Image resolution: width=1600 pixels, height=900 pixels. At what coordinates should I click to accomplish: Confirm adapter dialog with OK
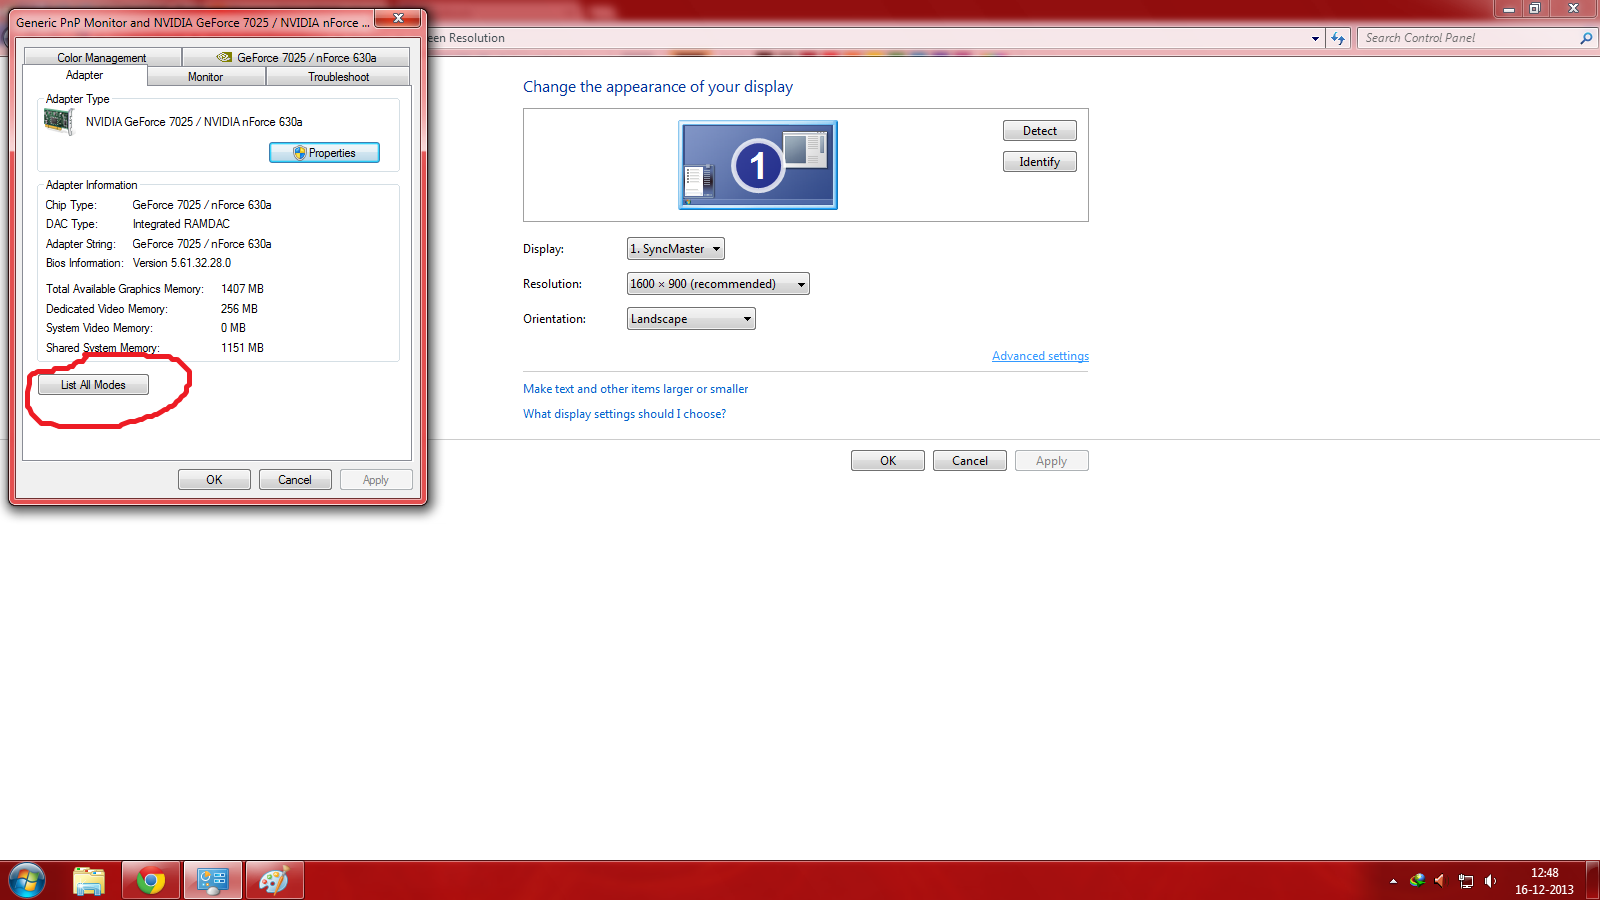coord(214,480)
